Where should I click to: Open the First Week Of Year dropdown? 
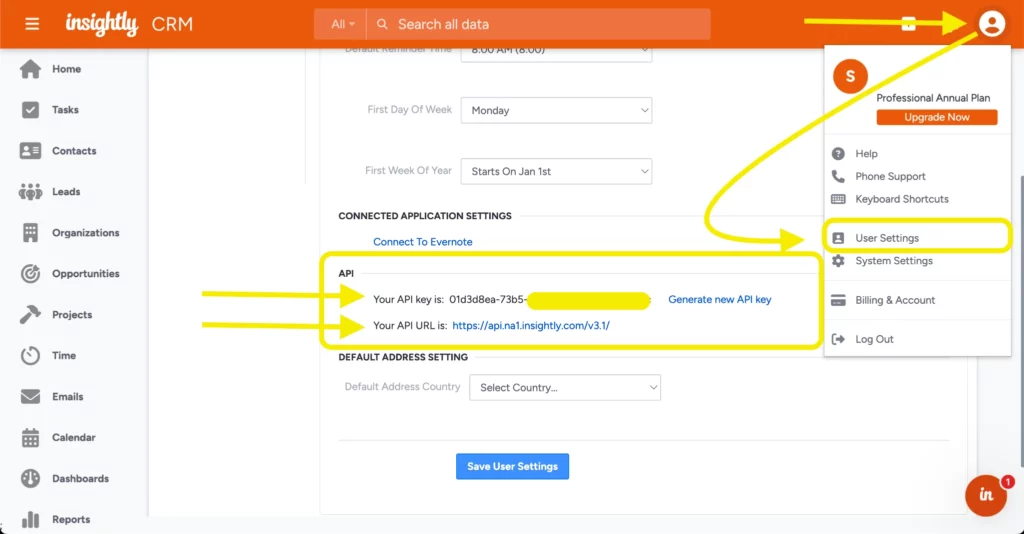click(556, 171)
